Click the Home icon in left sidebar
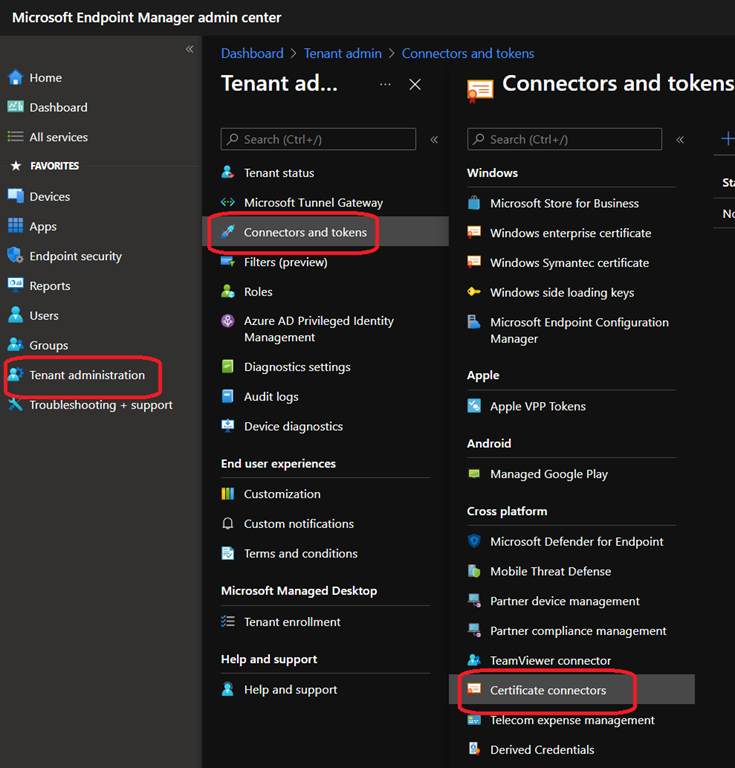Screen dimensions: 735x768 (15, 78)
